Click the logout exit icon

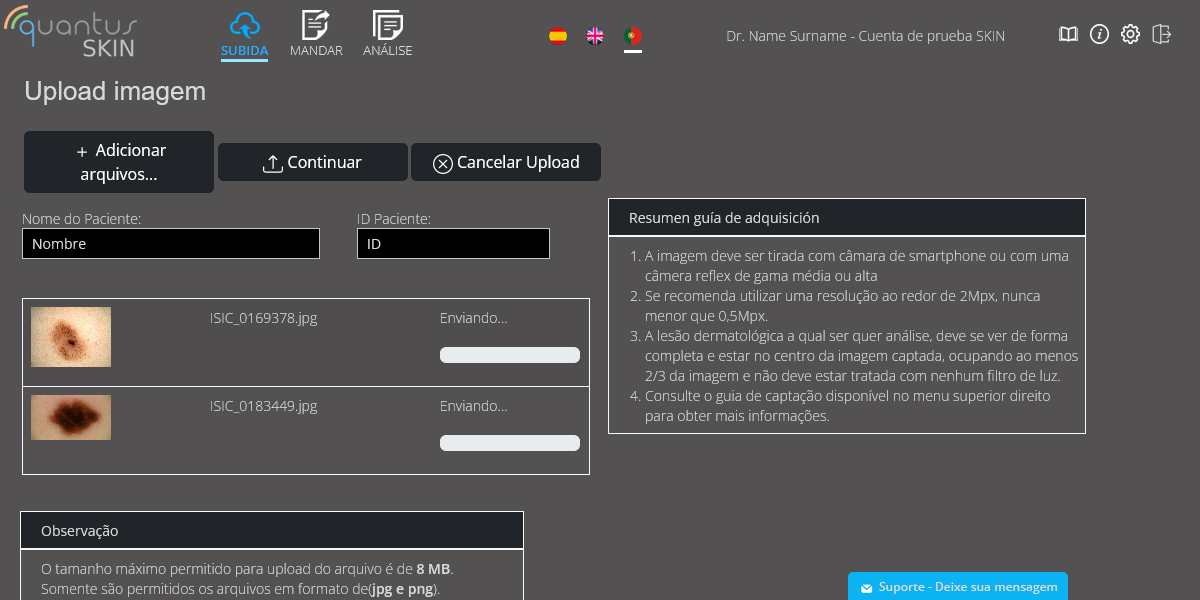(1161, 35)
